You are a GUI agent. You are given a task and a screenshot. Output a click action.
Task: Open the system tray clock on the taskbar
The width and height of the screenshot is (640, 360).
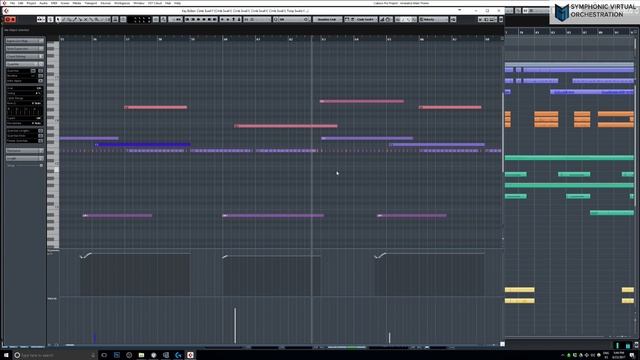pyautogui.click(x=619, y=355)
